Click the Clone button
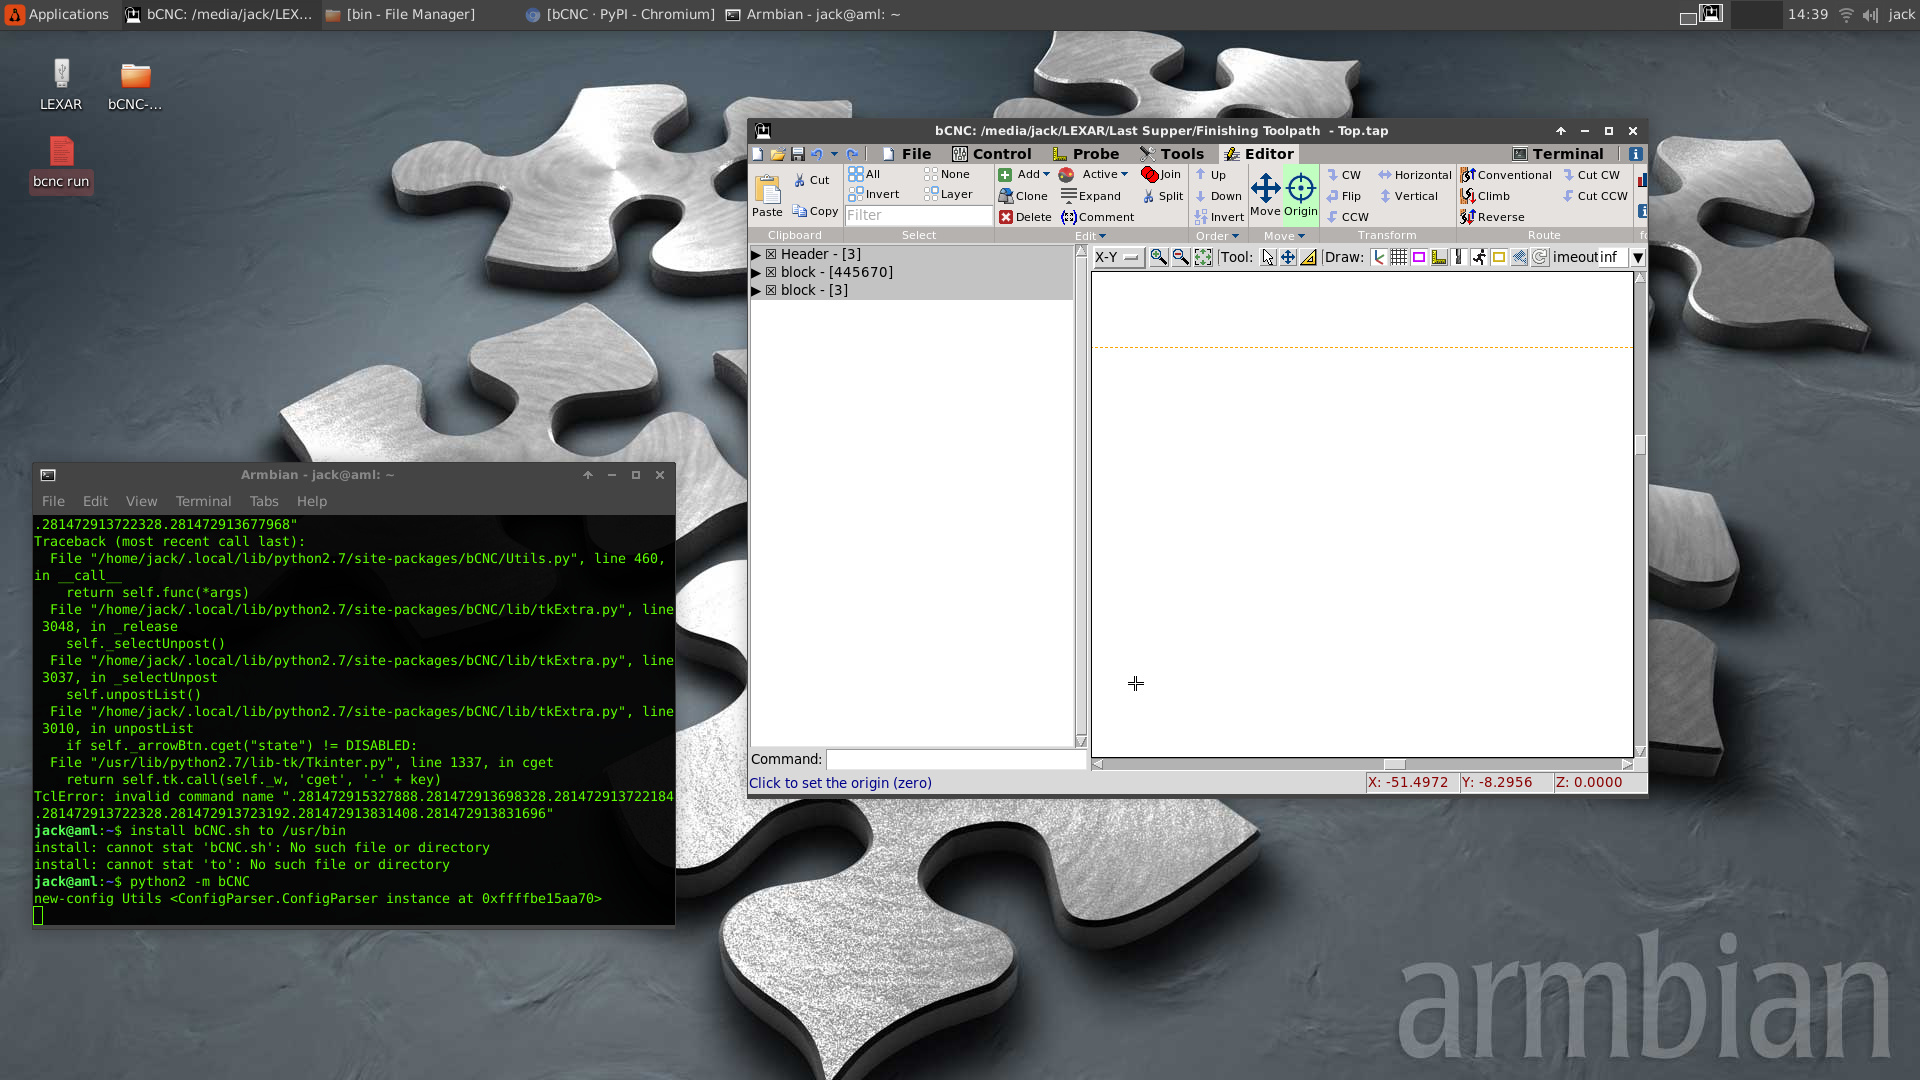The width and height of the screenshot is (1920, 1080). pyautogui.click(x=1023, y=196)
